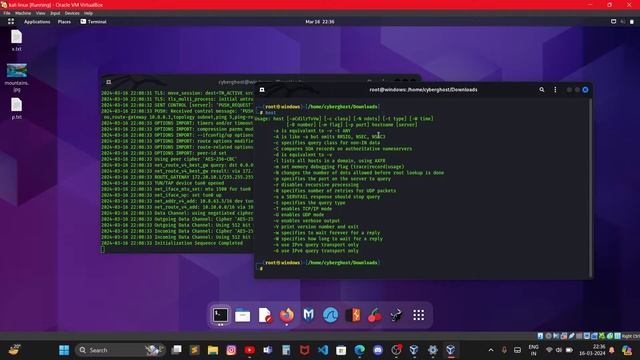640x360 pixels.
Task: Click the '-l lists all hosts' help line
Action: [329, 161]
